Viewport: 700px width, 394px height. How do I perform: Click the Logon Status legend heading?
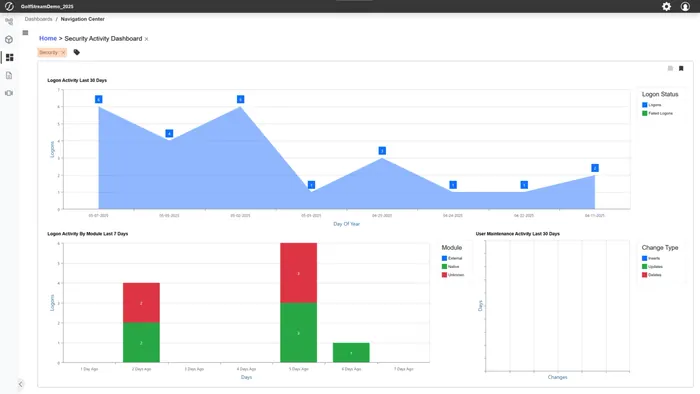660,94
